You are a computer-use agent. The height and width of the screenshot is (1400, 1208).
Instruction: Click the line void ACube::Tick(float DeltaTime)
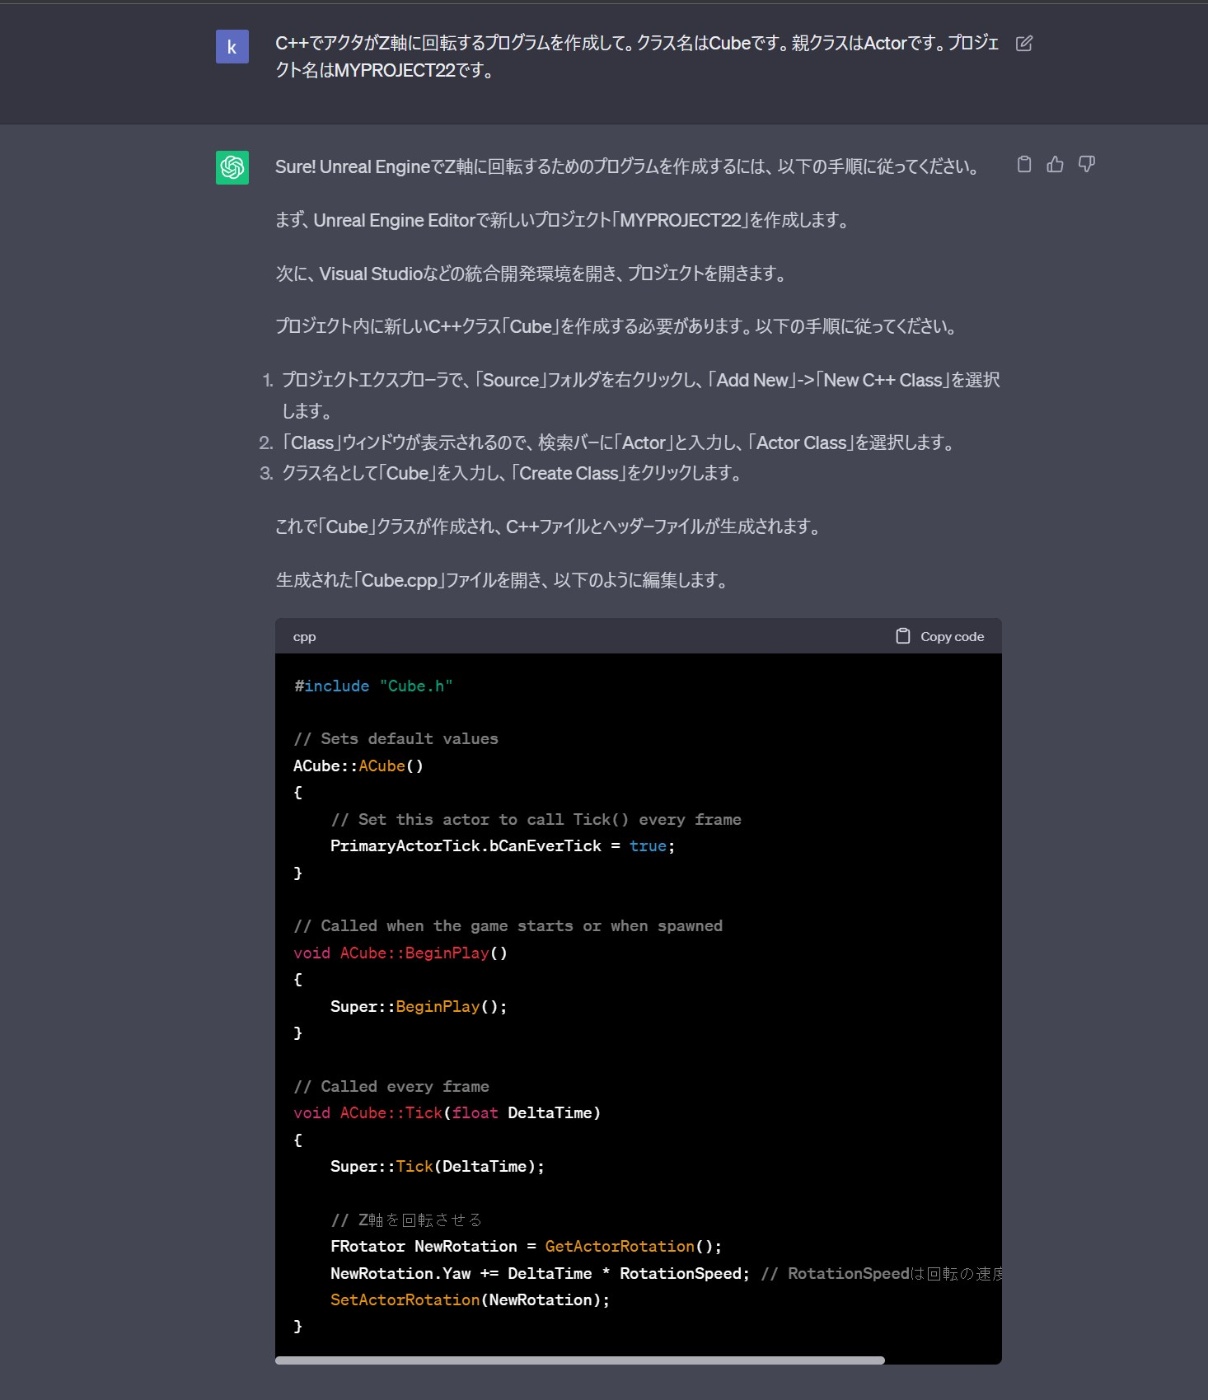(447, 1113)
